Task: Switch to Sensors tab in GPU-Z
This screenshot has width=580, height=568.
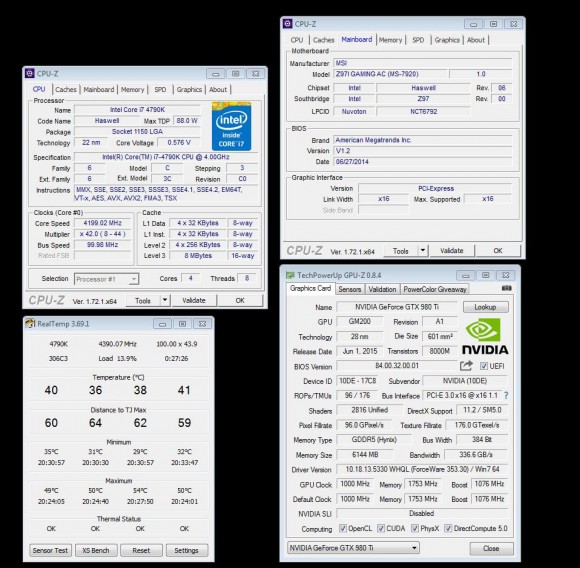Action: pyautogui.click(x=350, y=289)
